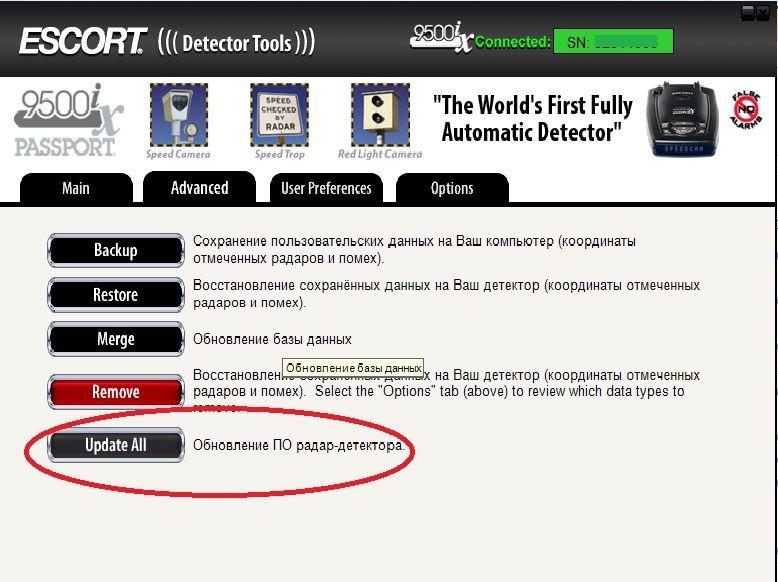Image resolution: width=778 pixels, height=582 pixels.
Task: Minimize the Detector Tools window
Action: click(748, 12)
